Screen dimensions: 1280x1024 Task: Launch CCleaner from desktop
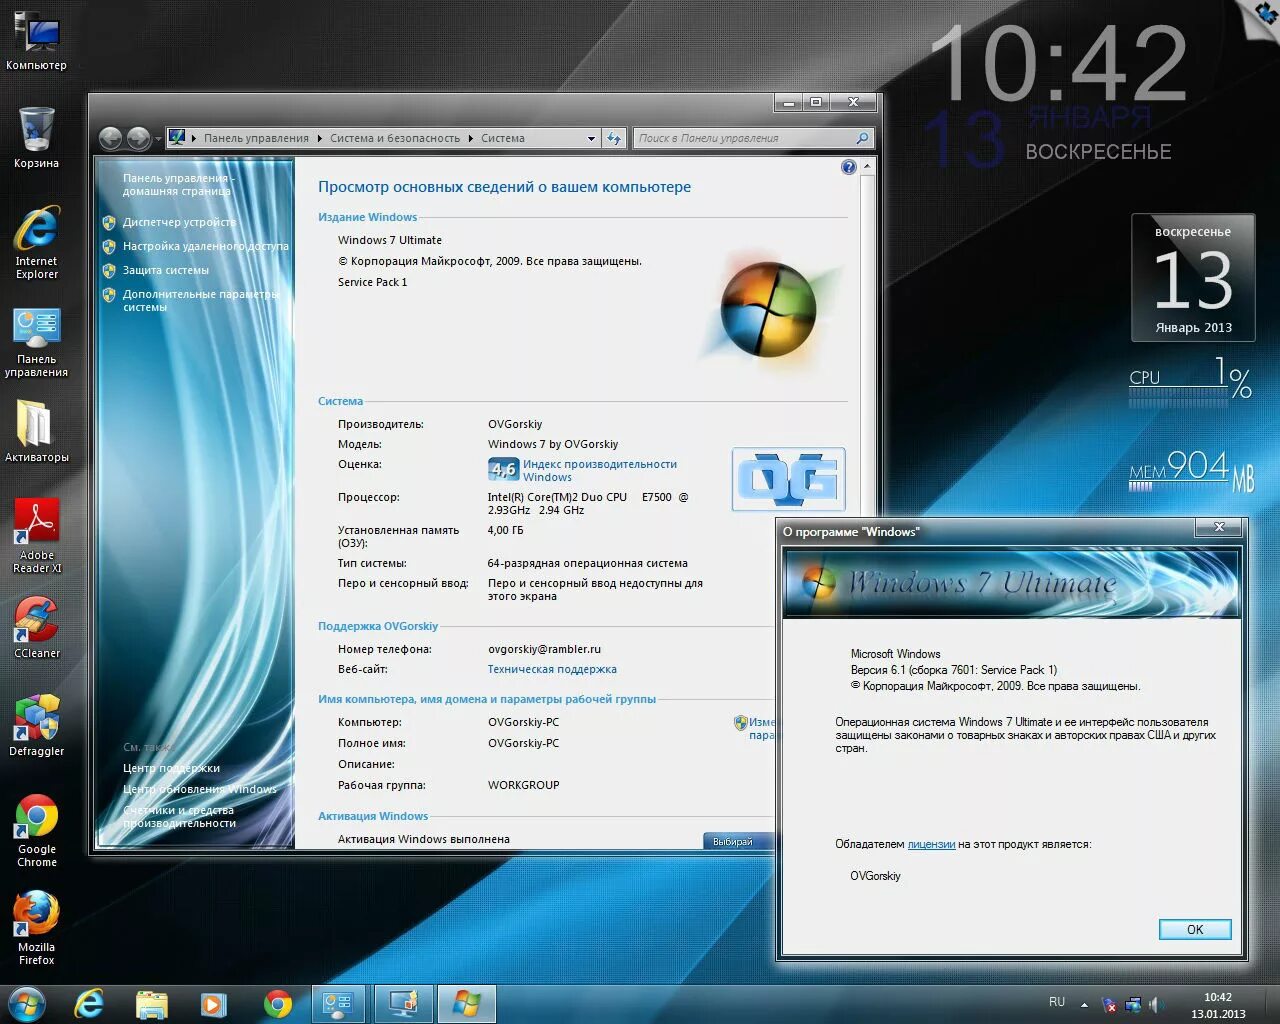click(x=36, y=628)
